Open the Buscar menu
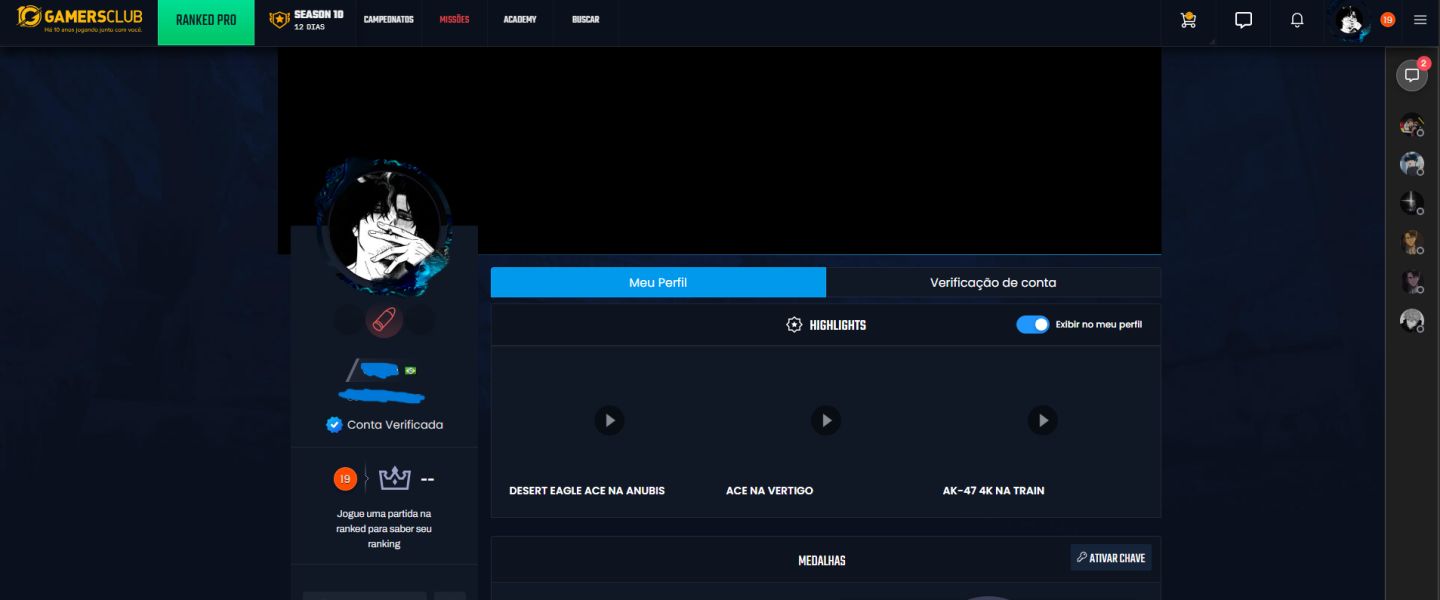Image resolution: width=1440 pixels, height=600 pixels. point(586,20)
